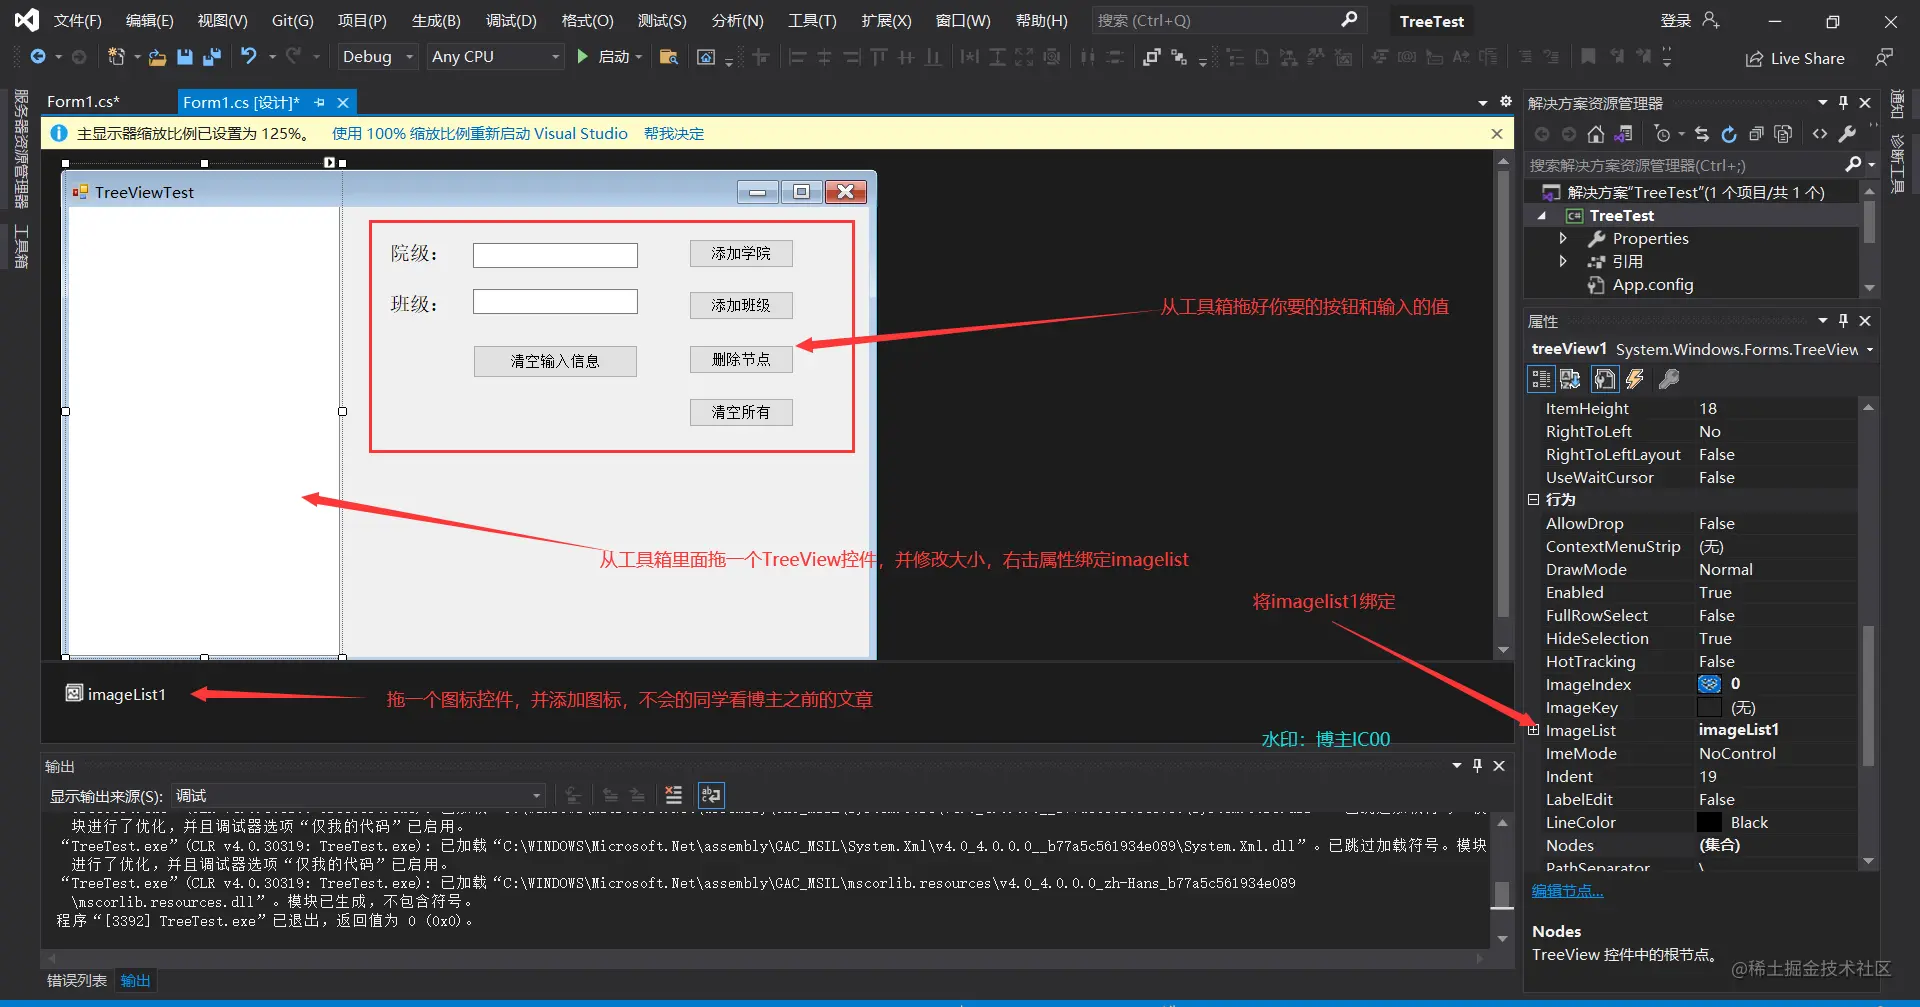Expand the Properties node in Solution Explorer

[x=1563, y=238]
